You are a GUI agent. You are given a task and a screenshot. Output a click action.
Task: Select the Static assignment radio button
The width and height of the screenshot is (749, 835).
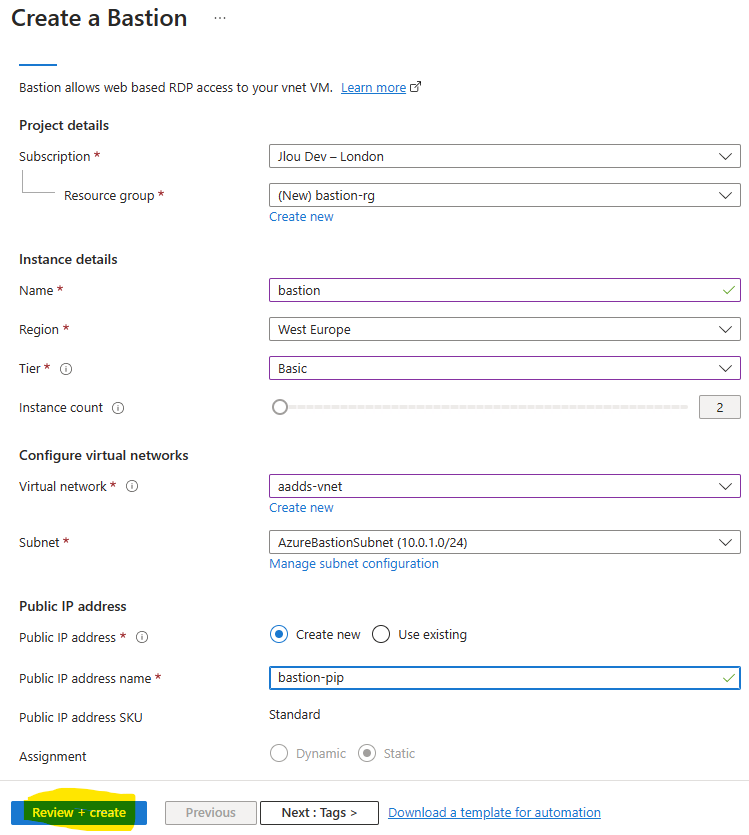pyautogui.click(x=367, y=753)
